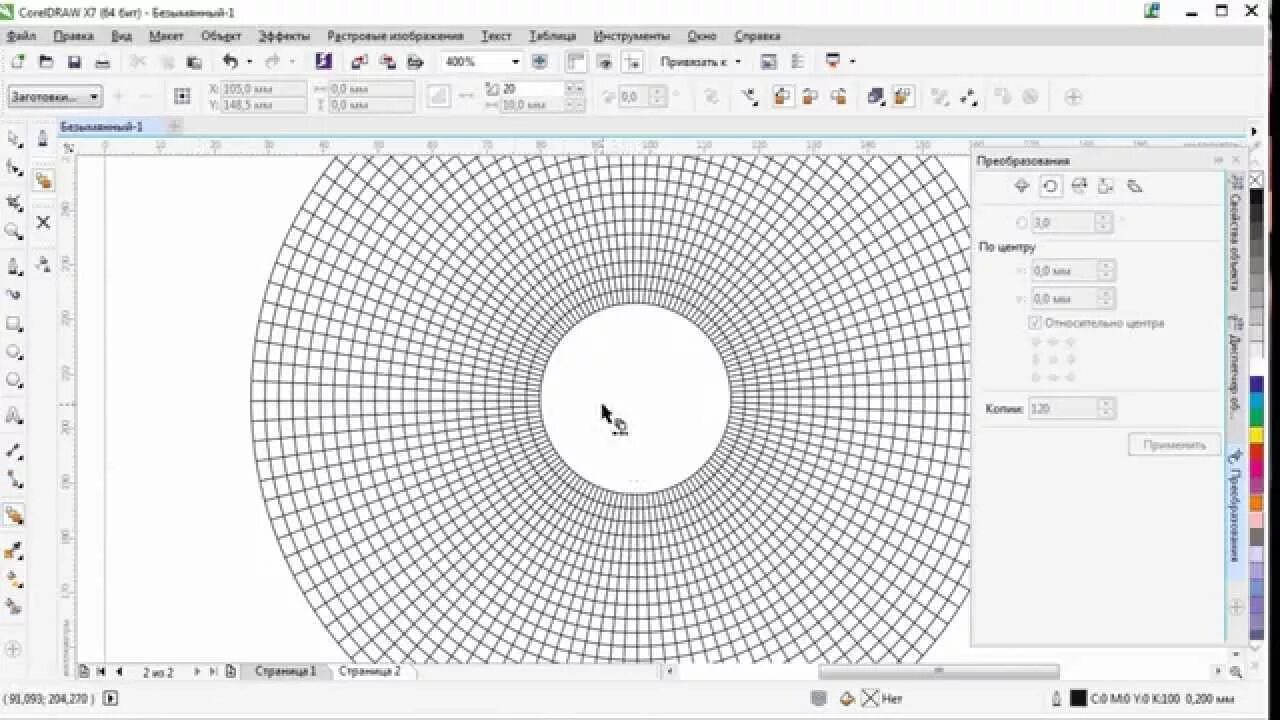Click the 'Безымянный-1' document tab
The width and height of the screenshot is (1280, 720).
(101, 127)
